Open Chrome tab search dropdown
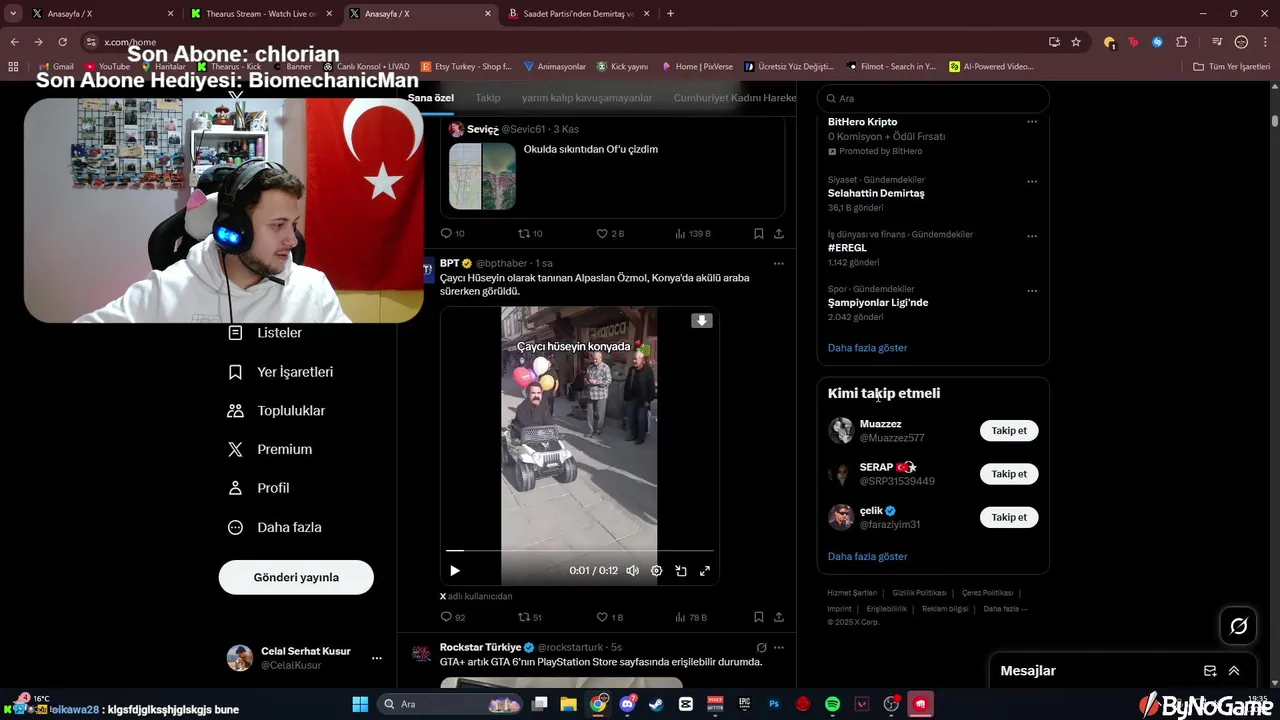Image resolution: width=1280 pixels, height=720 pixels. click(13, 14)
